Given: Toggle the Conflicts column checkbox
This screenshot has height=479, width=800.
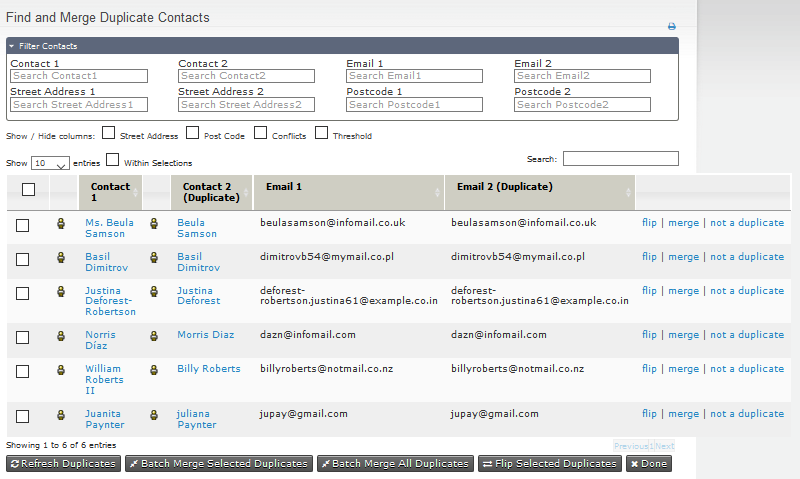Looking at the screenshot, I should coord(261,134).
